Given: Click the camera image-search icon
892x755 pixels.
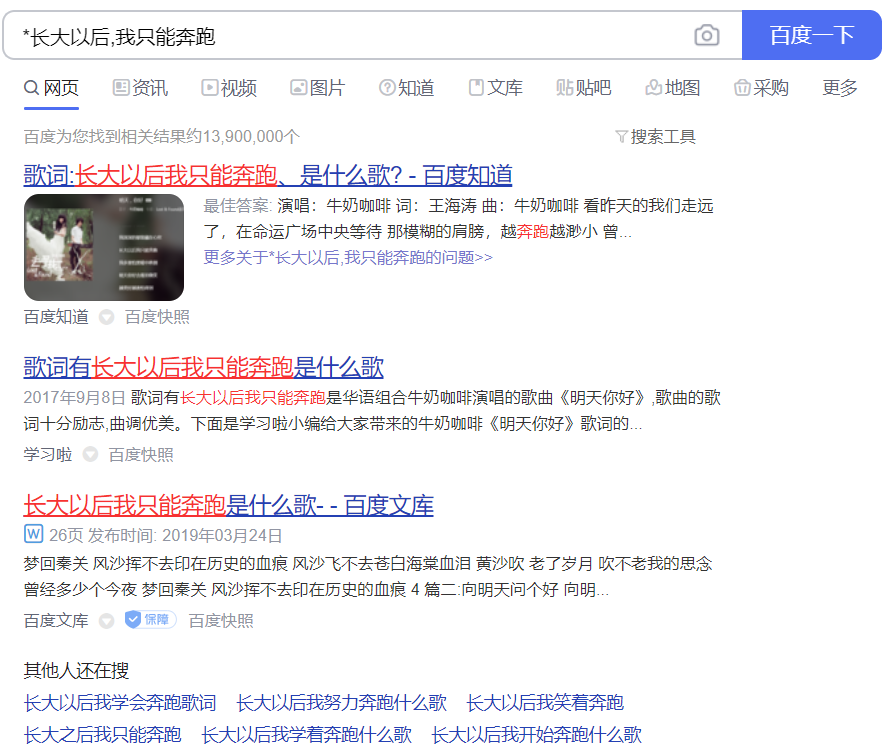Looking at the screenshot, I should (707, 35).
